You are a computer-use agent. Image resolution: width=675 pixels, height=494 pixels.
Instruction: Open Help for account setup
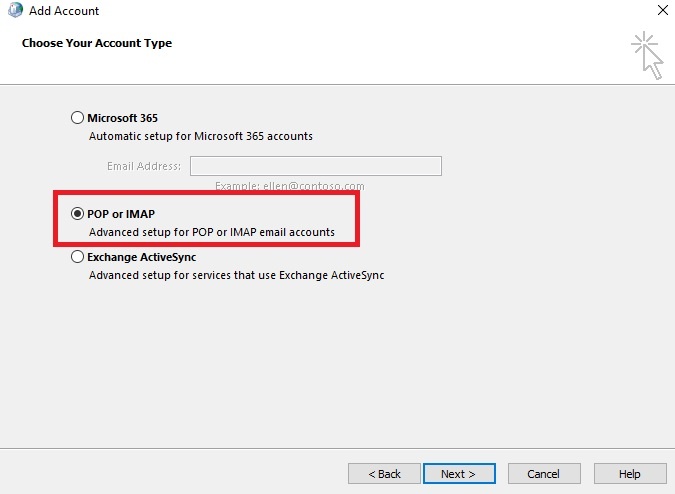point(630,474)
